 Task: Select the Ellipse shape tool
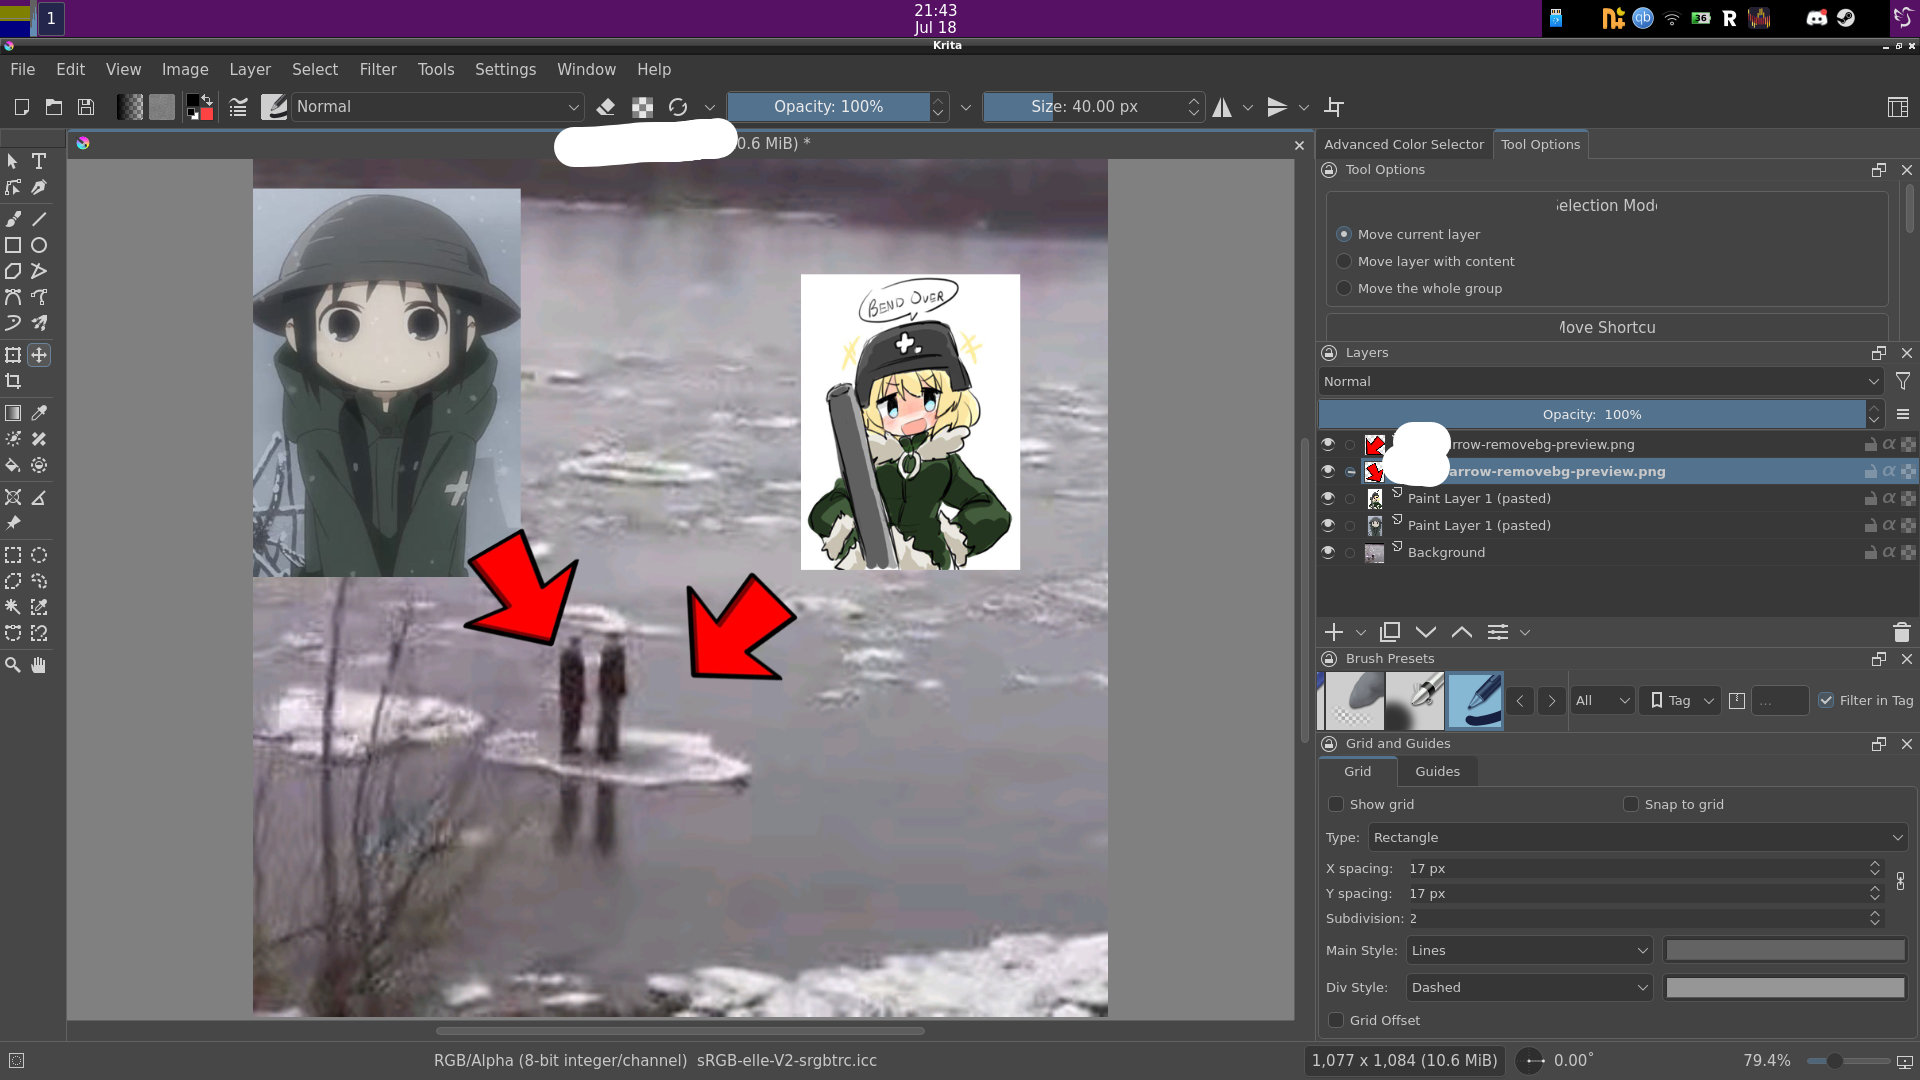39,245
